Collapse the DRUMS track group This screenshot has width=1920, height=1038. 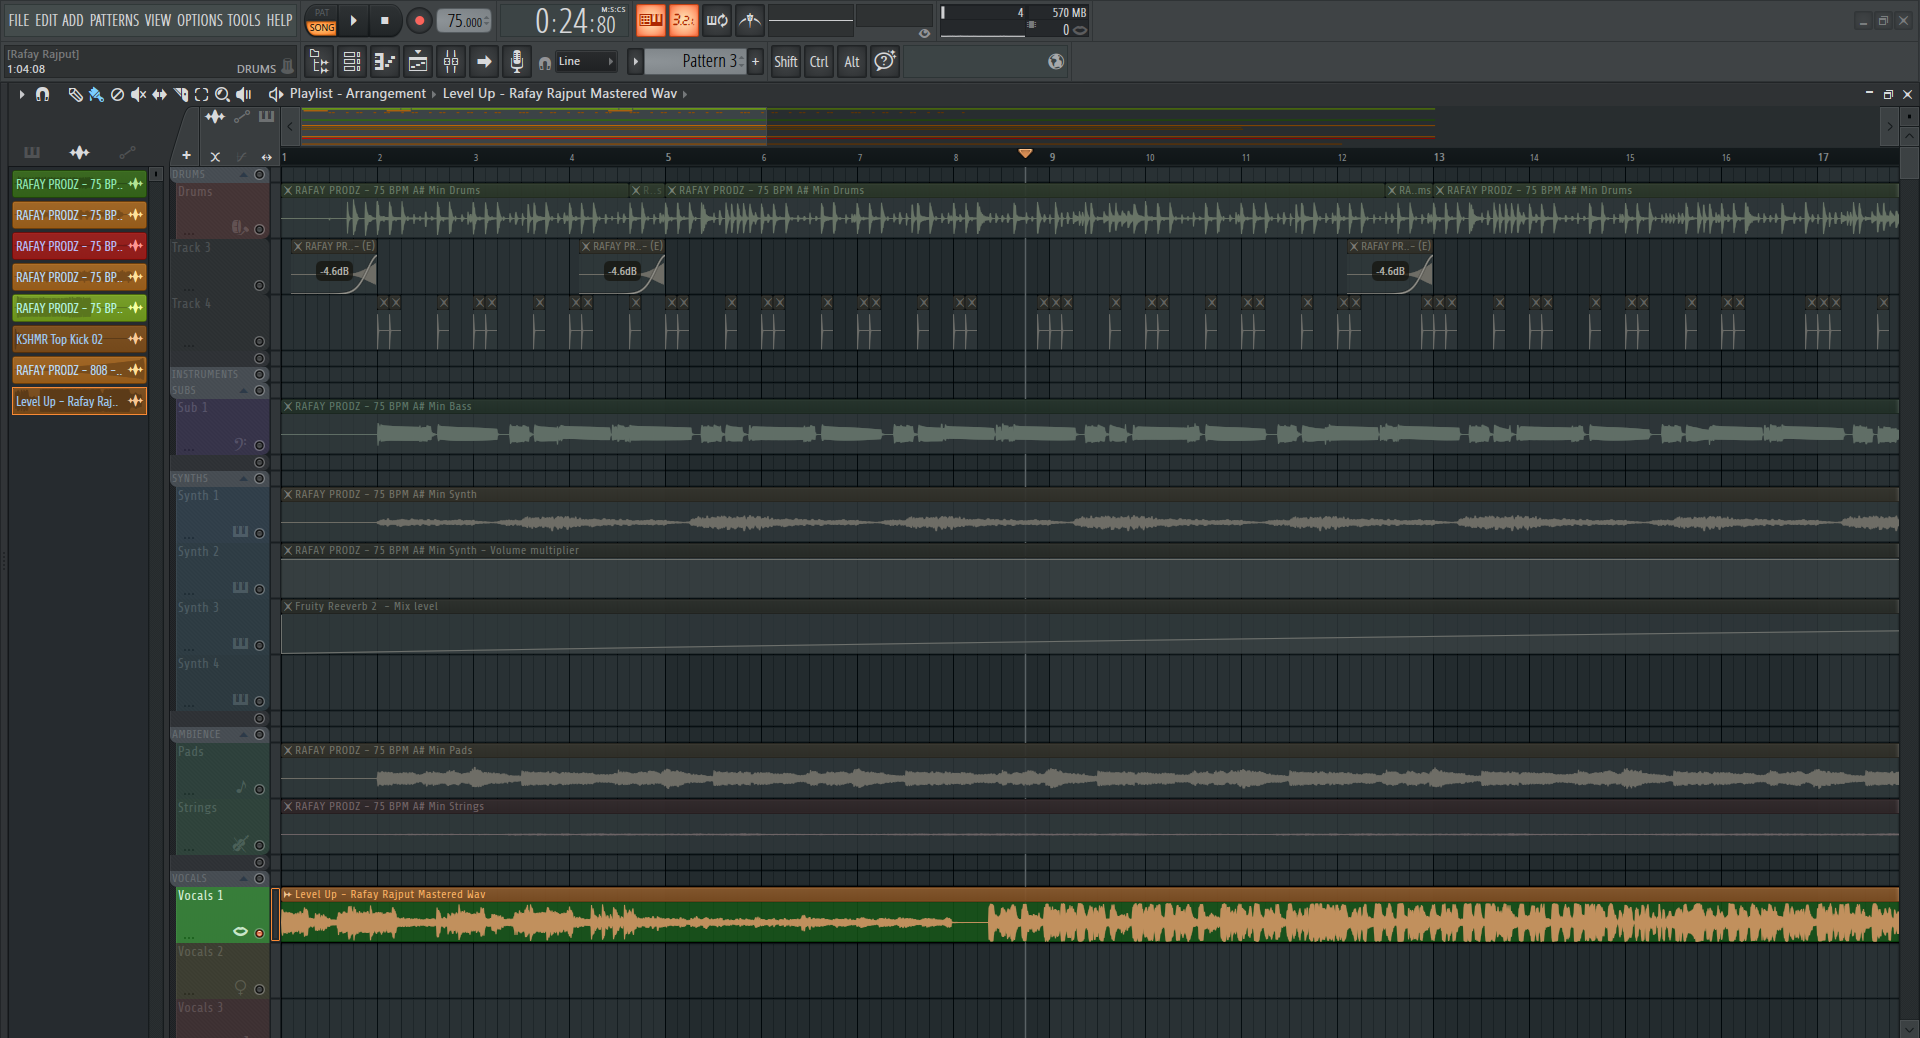click(x=244, y=175)
